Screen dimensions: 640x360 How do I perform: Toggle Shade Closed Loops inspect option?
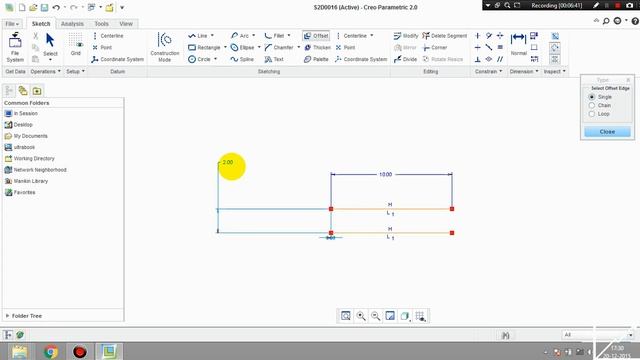(x=555, y=59)
